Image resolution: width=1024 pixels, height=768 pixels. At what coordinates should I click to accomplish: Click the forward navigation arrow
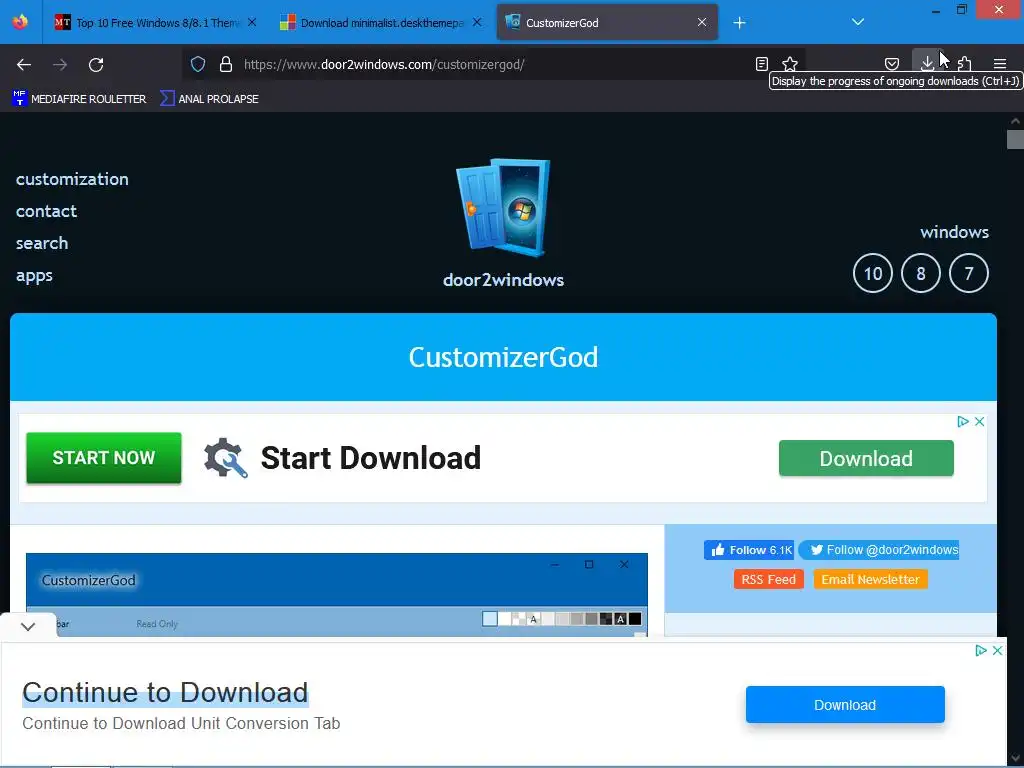coord(60,65)
